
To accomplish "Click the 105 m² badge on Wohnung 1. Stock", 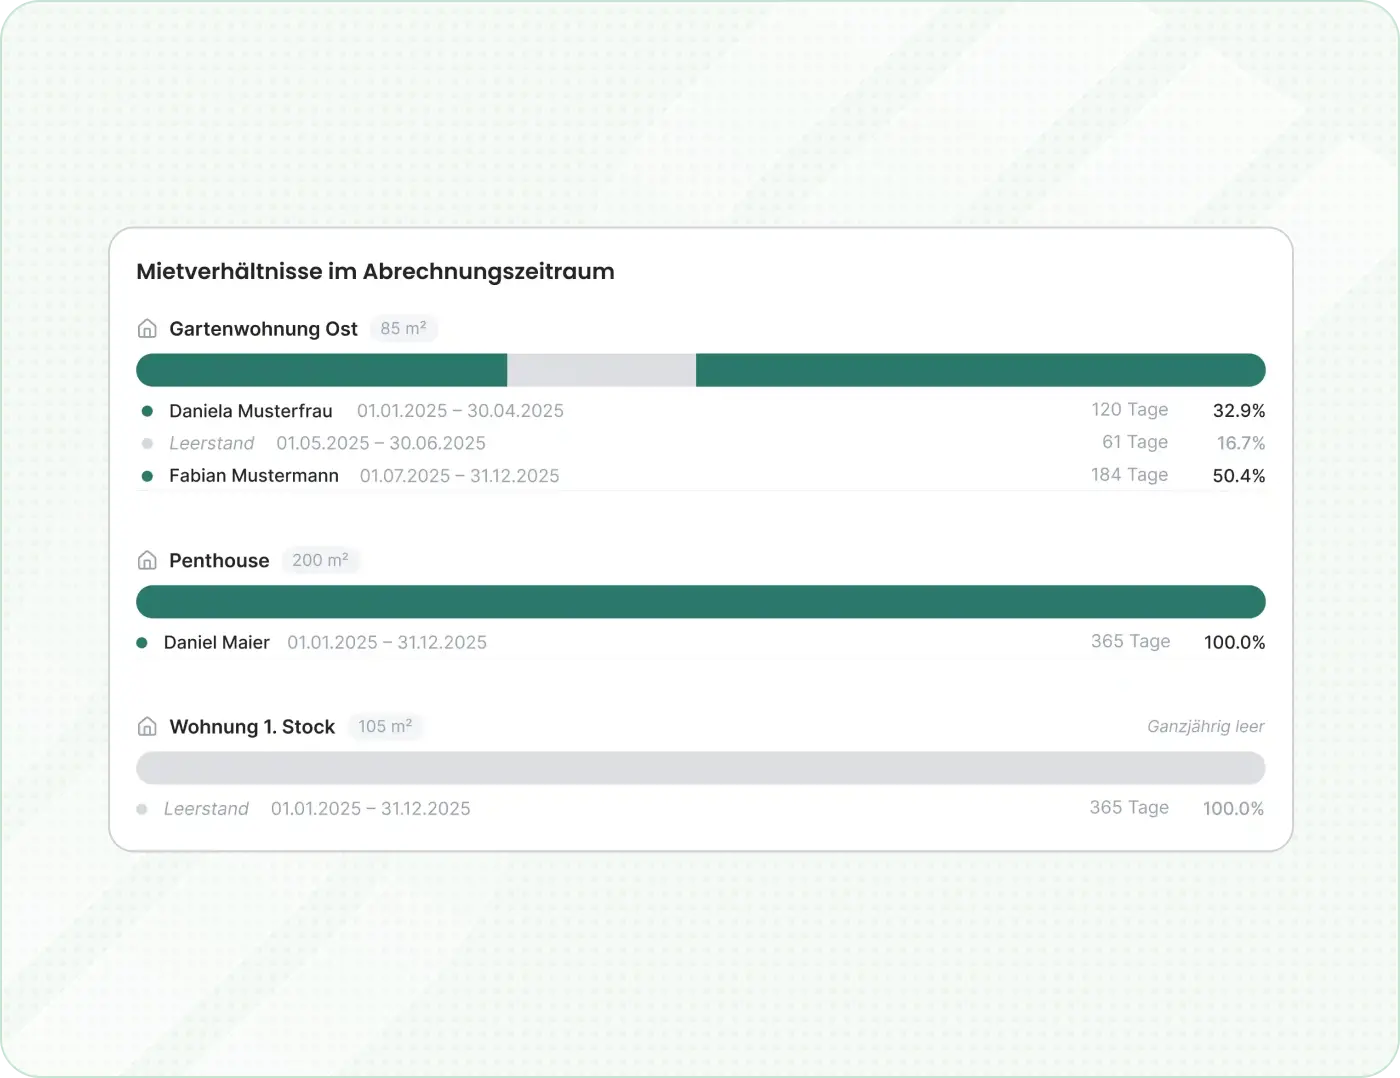I will click(386, 726).
